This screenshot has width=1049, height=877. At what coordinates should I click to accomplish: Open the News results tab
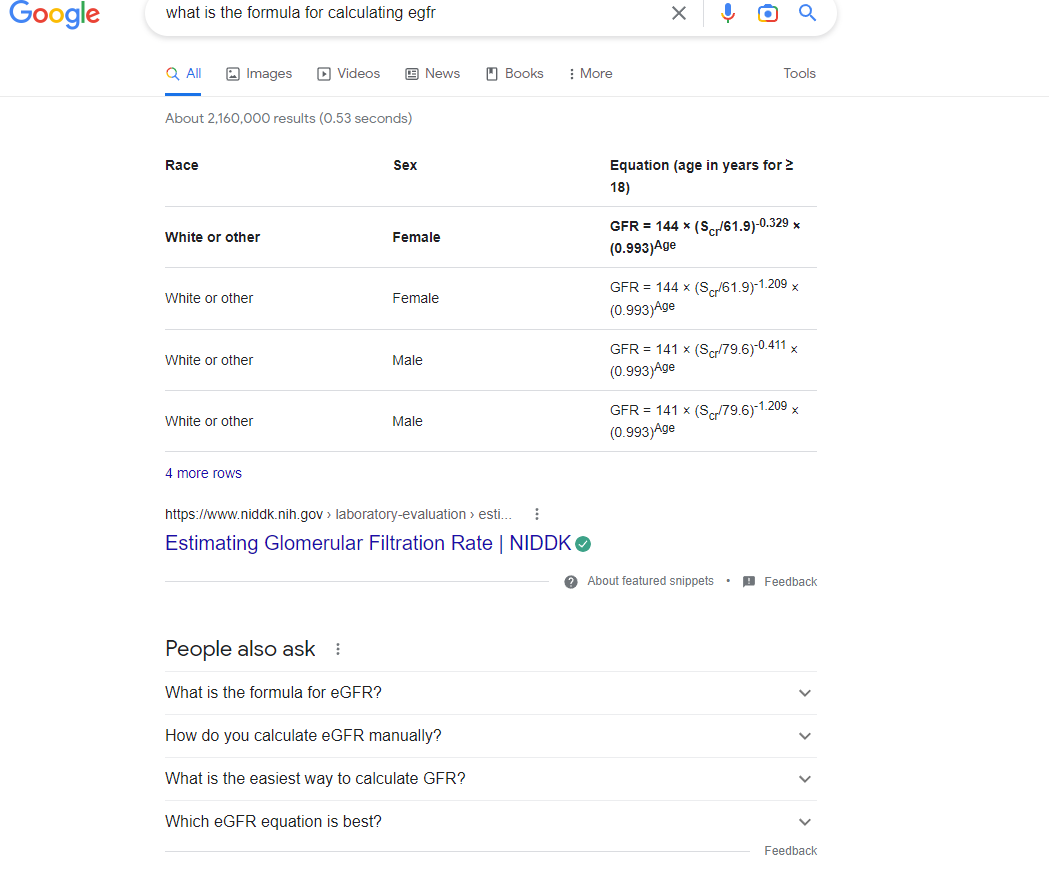tap(432, 74)
